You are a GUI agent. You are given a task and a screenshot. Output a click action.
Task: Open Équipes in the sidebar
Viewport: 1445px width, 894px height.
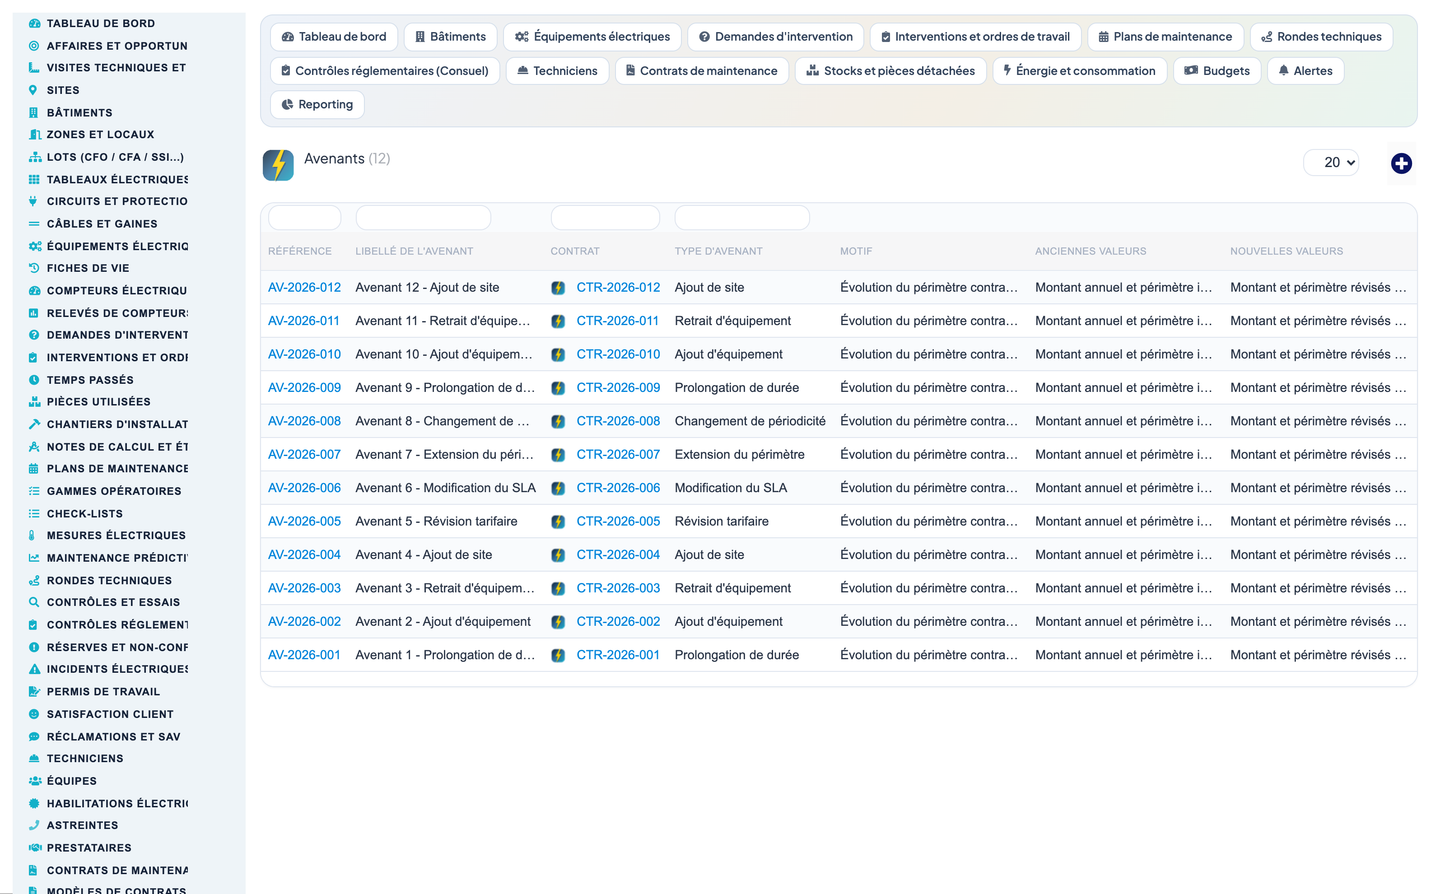[x=72, y=781]
